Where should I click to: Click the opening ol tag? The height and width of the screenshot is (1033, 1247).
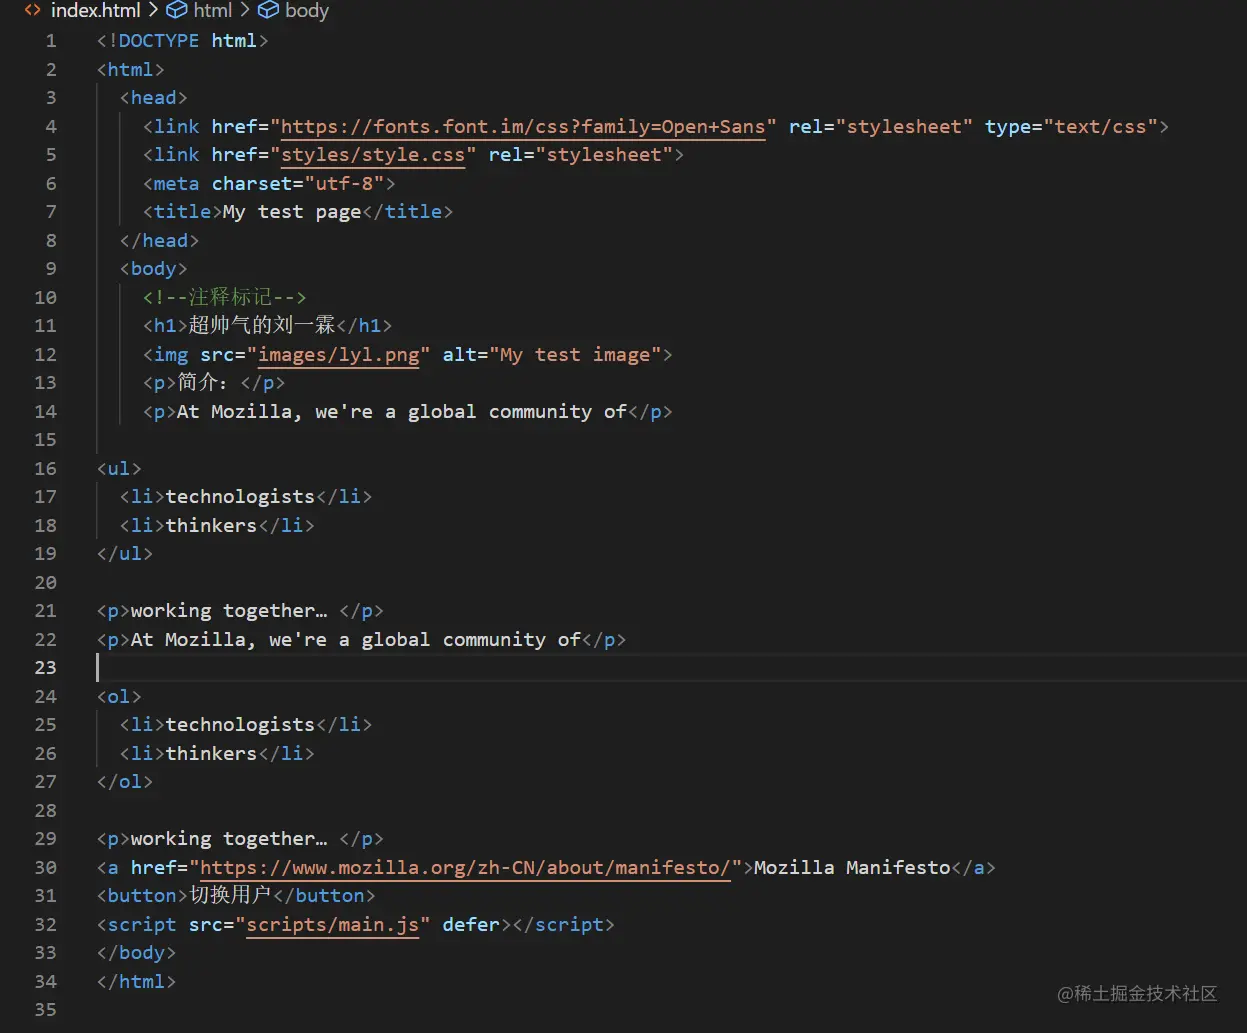(x=119, y=697)
